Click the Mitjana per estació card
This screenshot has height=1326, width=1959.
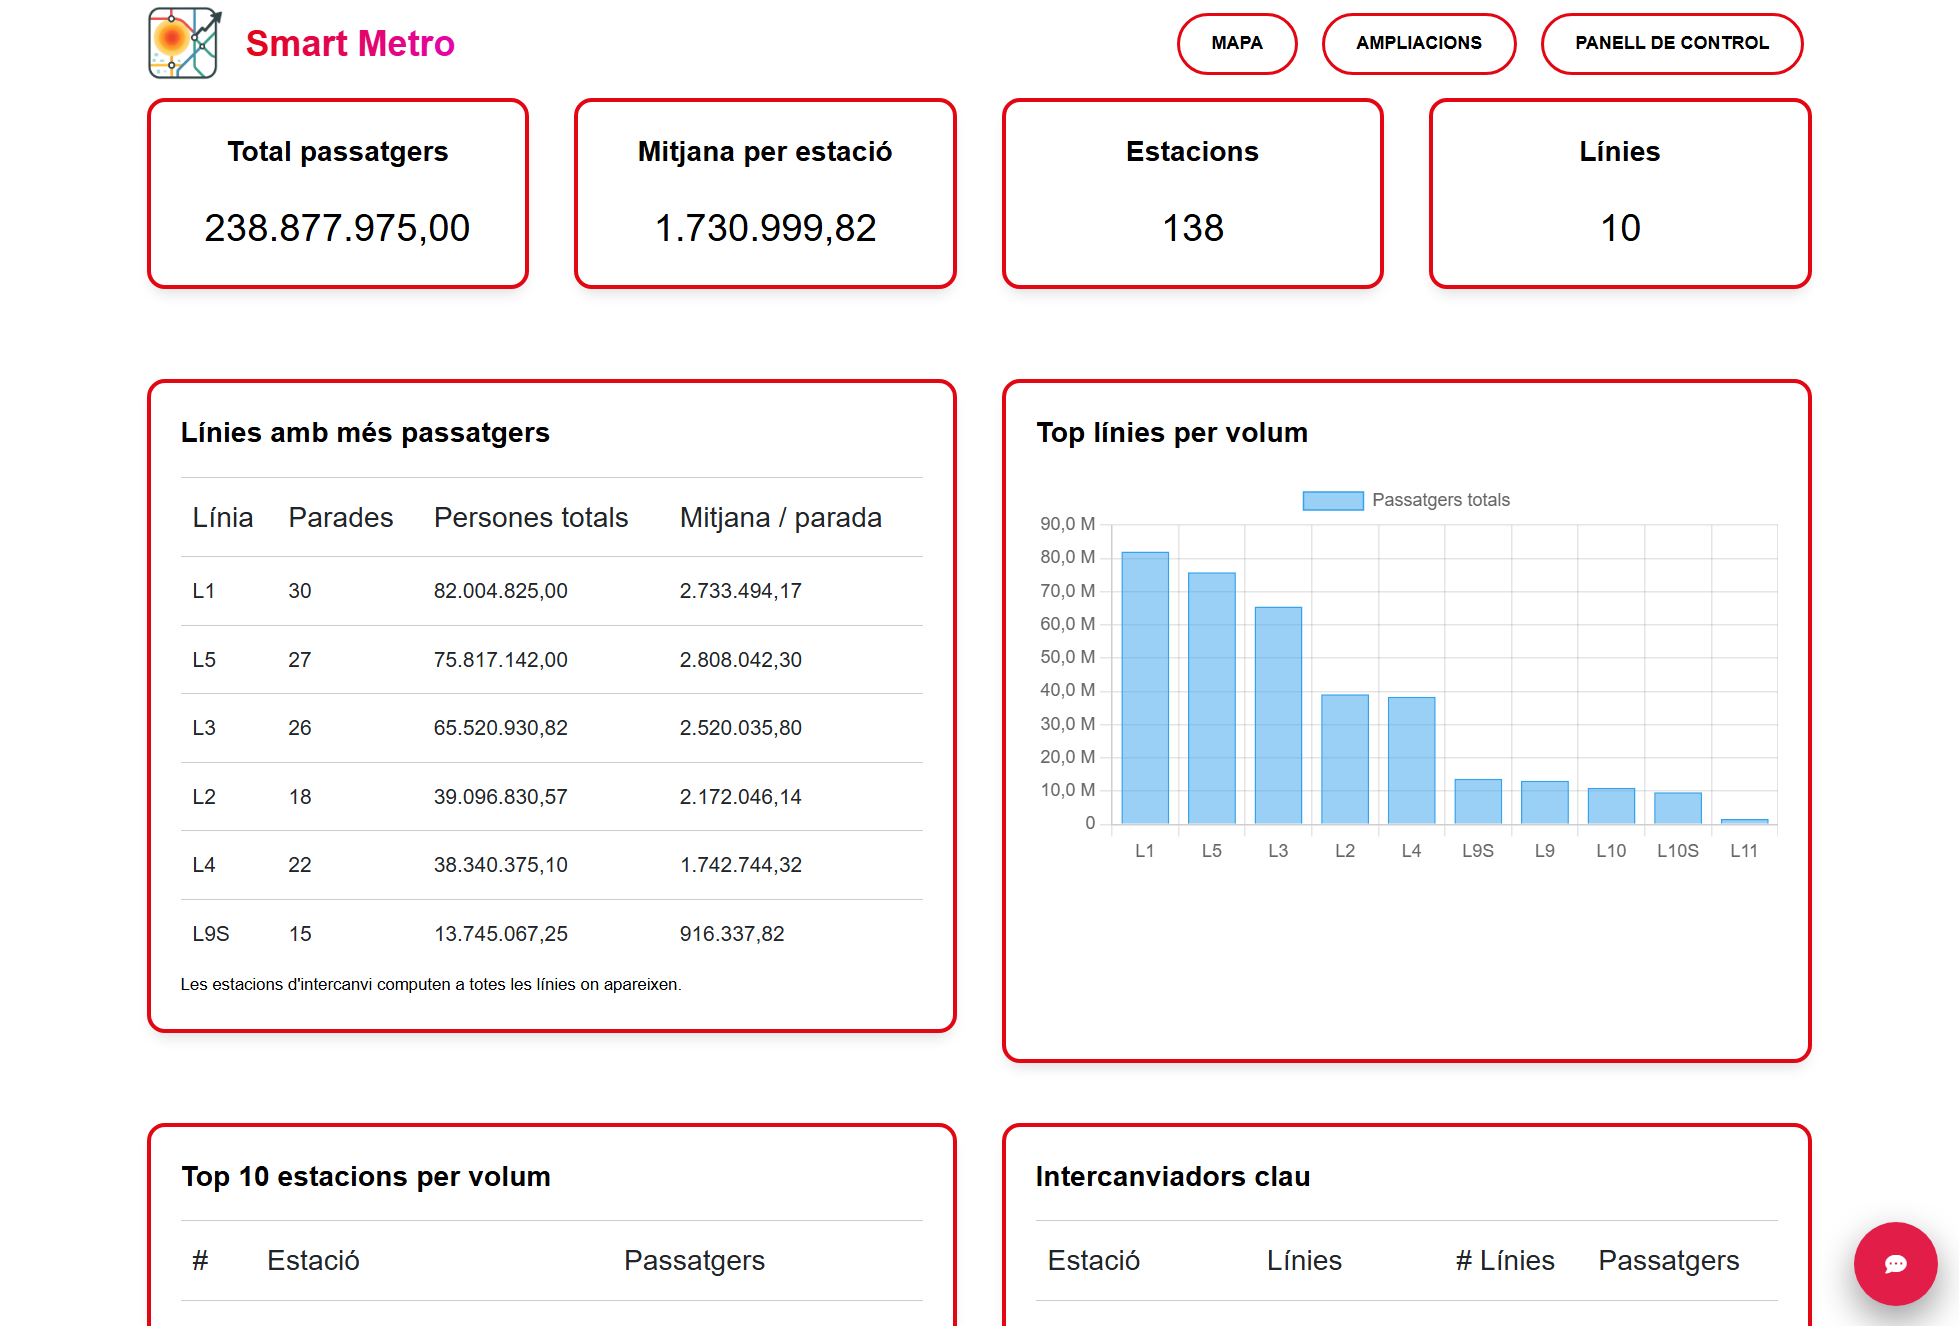coord(765,193)
